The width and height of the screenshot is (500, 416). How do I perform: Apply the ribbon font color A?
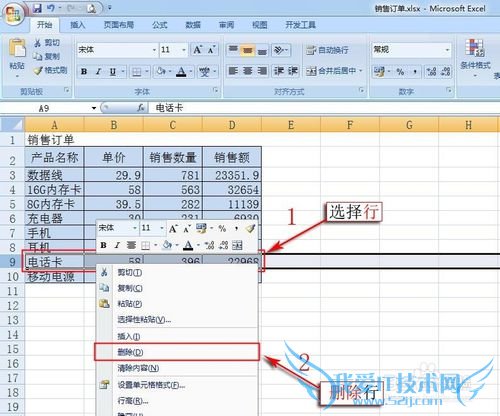point(181,71)
